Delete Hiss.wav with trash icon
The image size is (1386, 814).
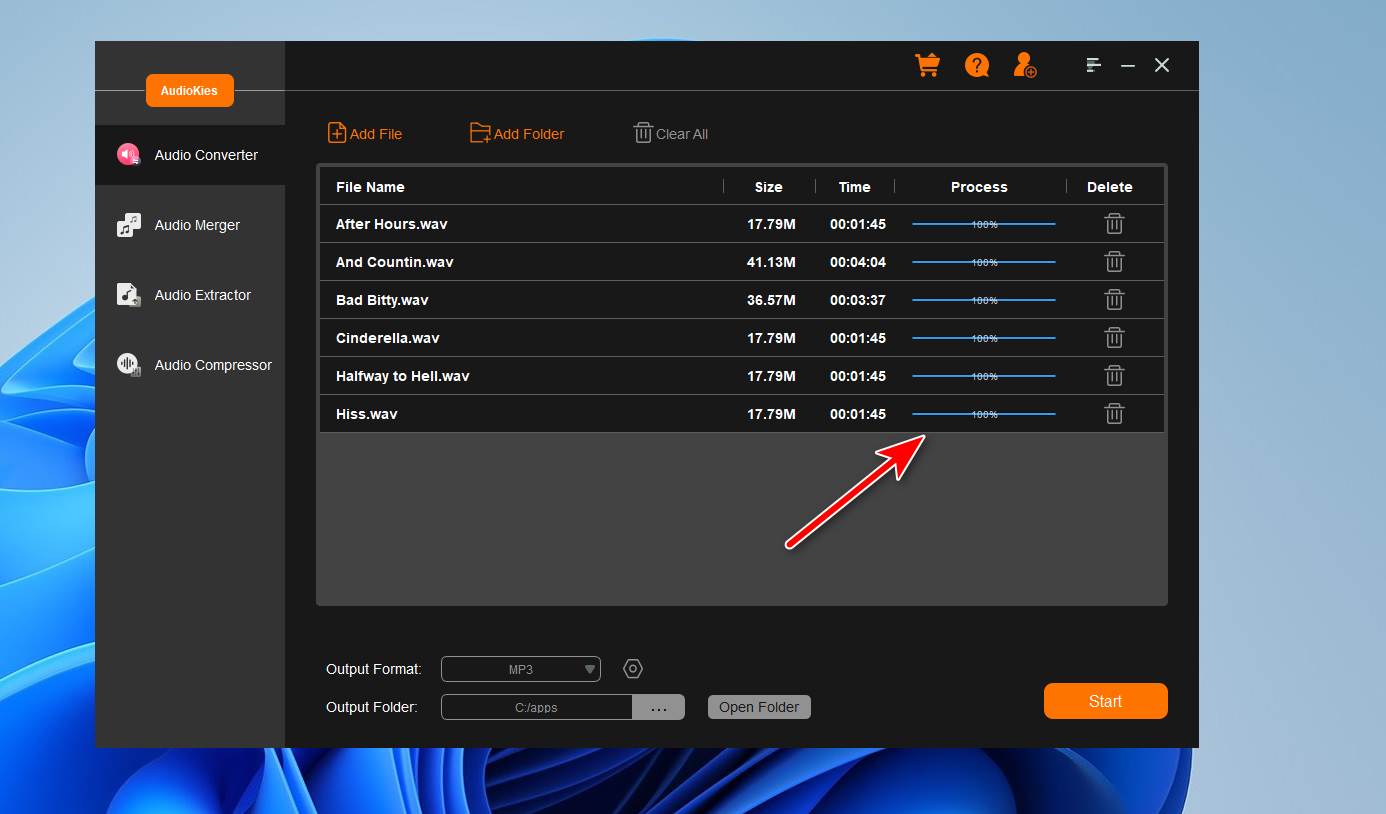(x=1114, y=414)
